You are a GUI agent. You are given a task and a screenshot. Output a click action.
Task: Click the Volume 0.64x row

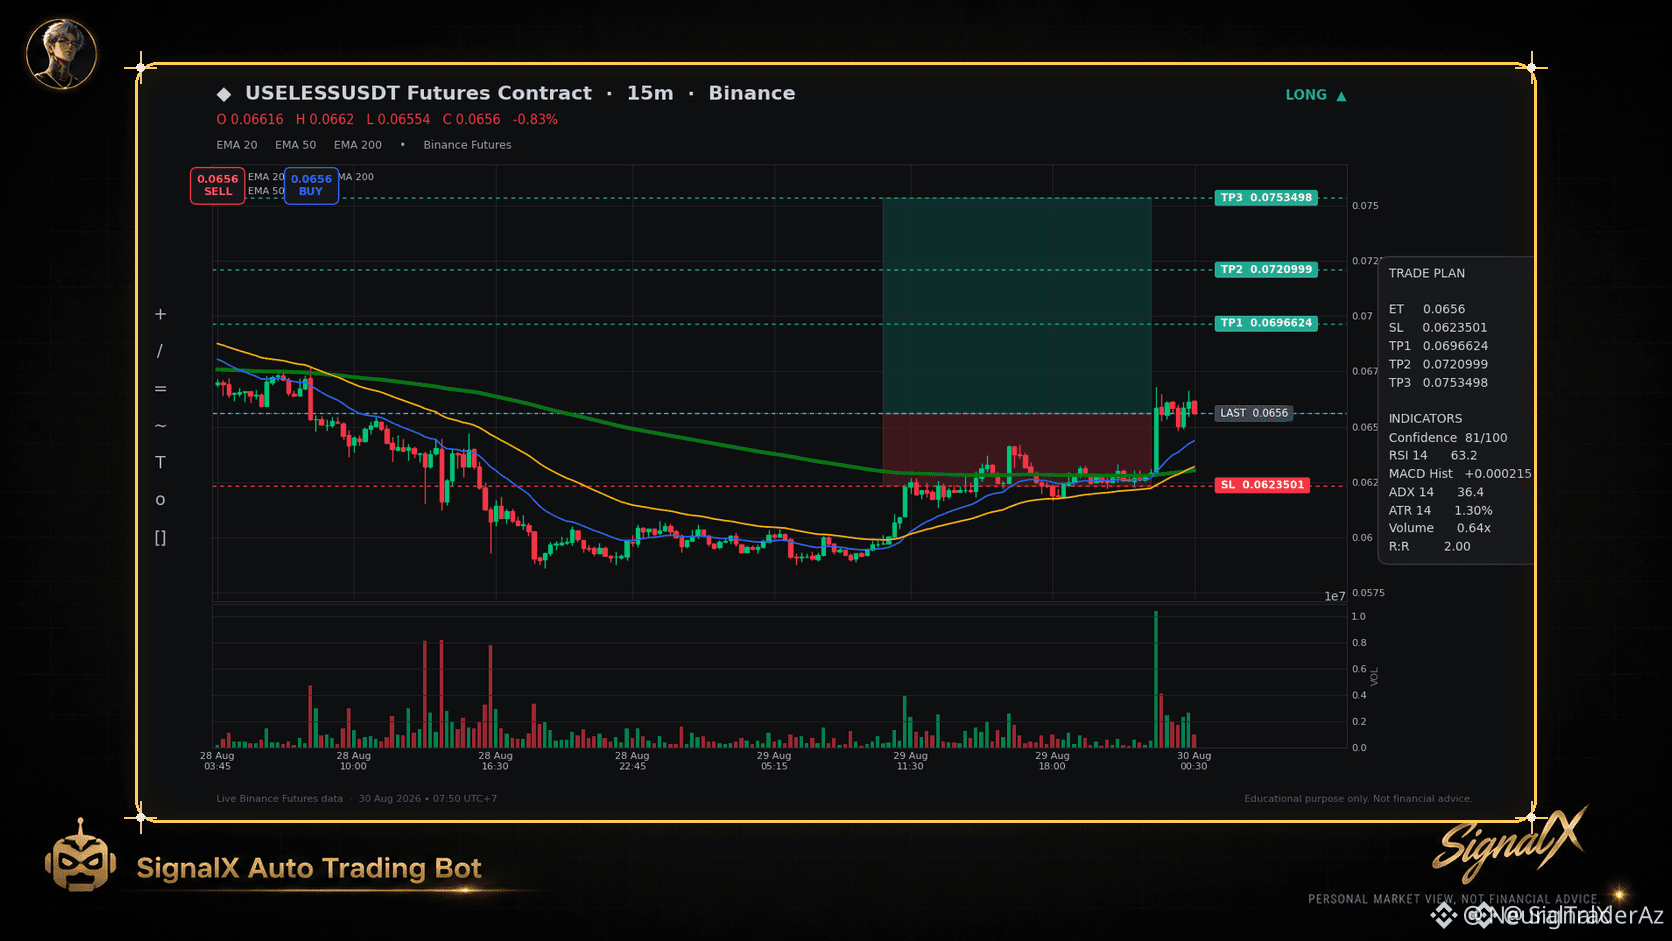click(x=1440, y=528)
